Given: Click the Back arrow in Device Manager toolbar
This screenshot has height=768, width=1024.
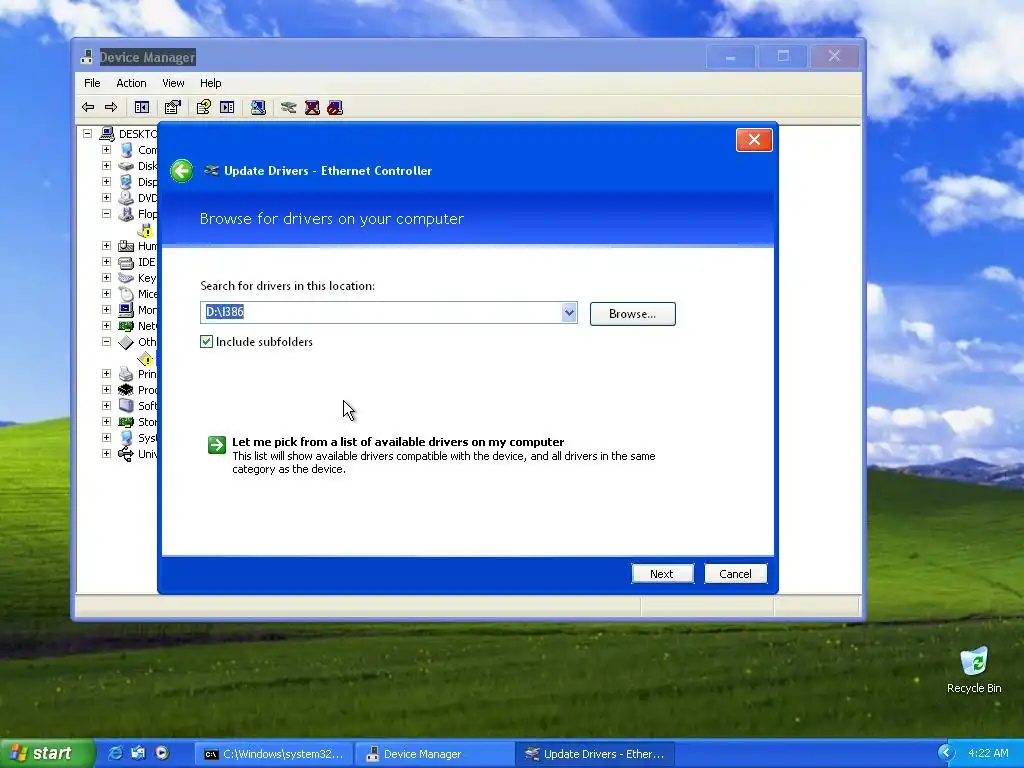Looking at the screenshot, I should [x=88, y=107].
